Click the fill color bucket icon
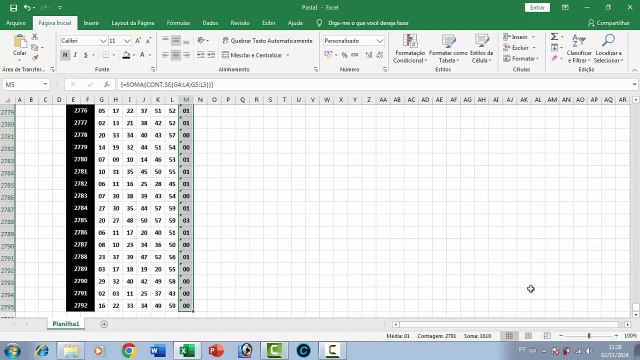This screenshot has width=640, height=360. pos(126,55)
